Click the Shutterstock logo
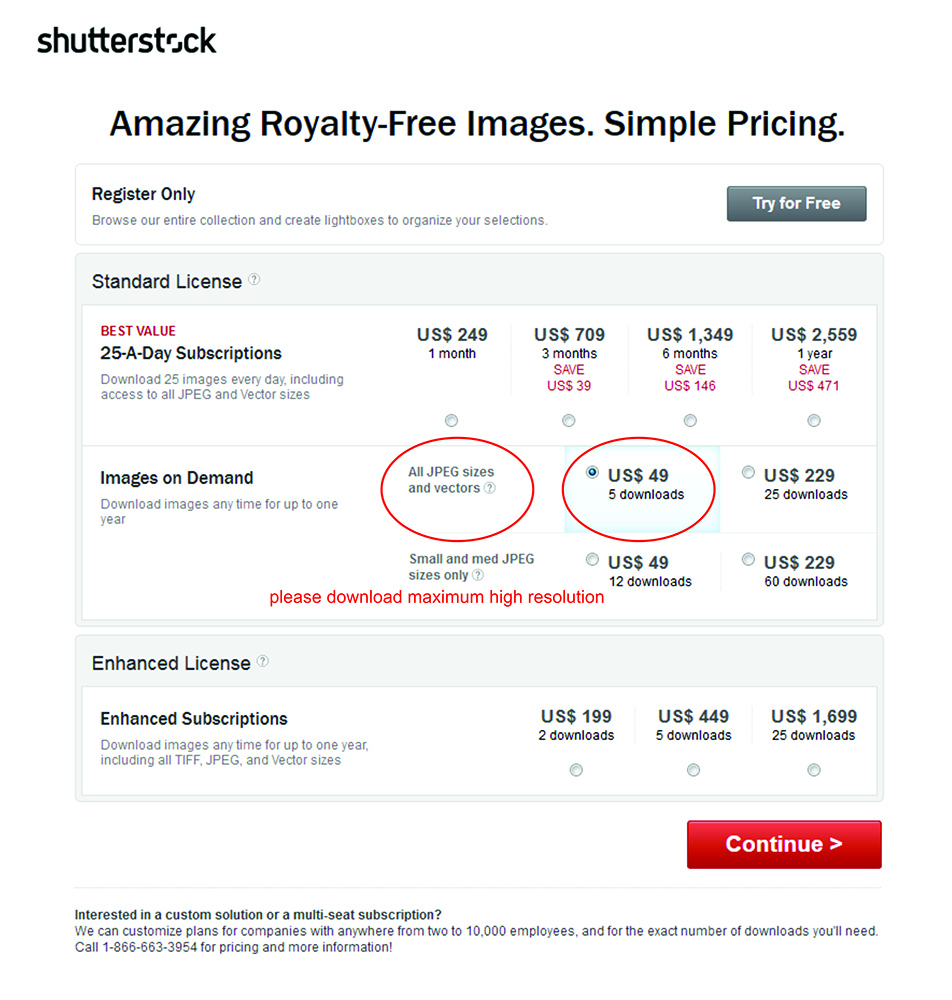The height and width of the screenshot is (1000, 952). (x=127, y=41)
